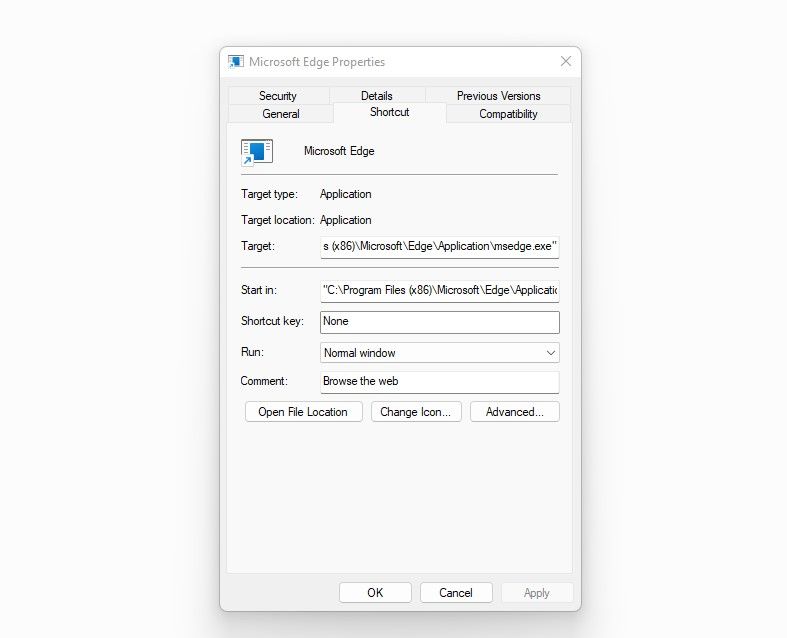787x638 pixels.
Task: Click into the Target path field
Action: 440,247
